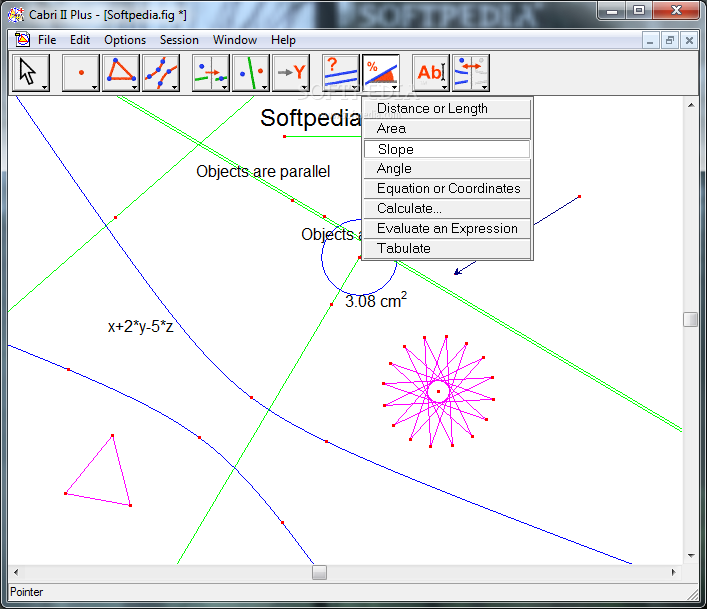Viewport: 707px width, 609px height.
Task: Open the Edit menu
Action: pyautogui.click(x=80, y=40)
